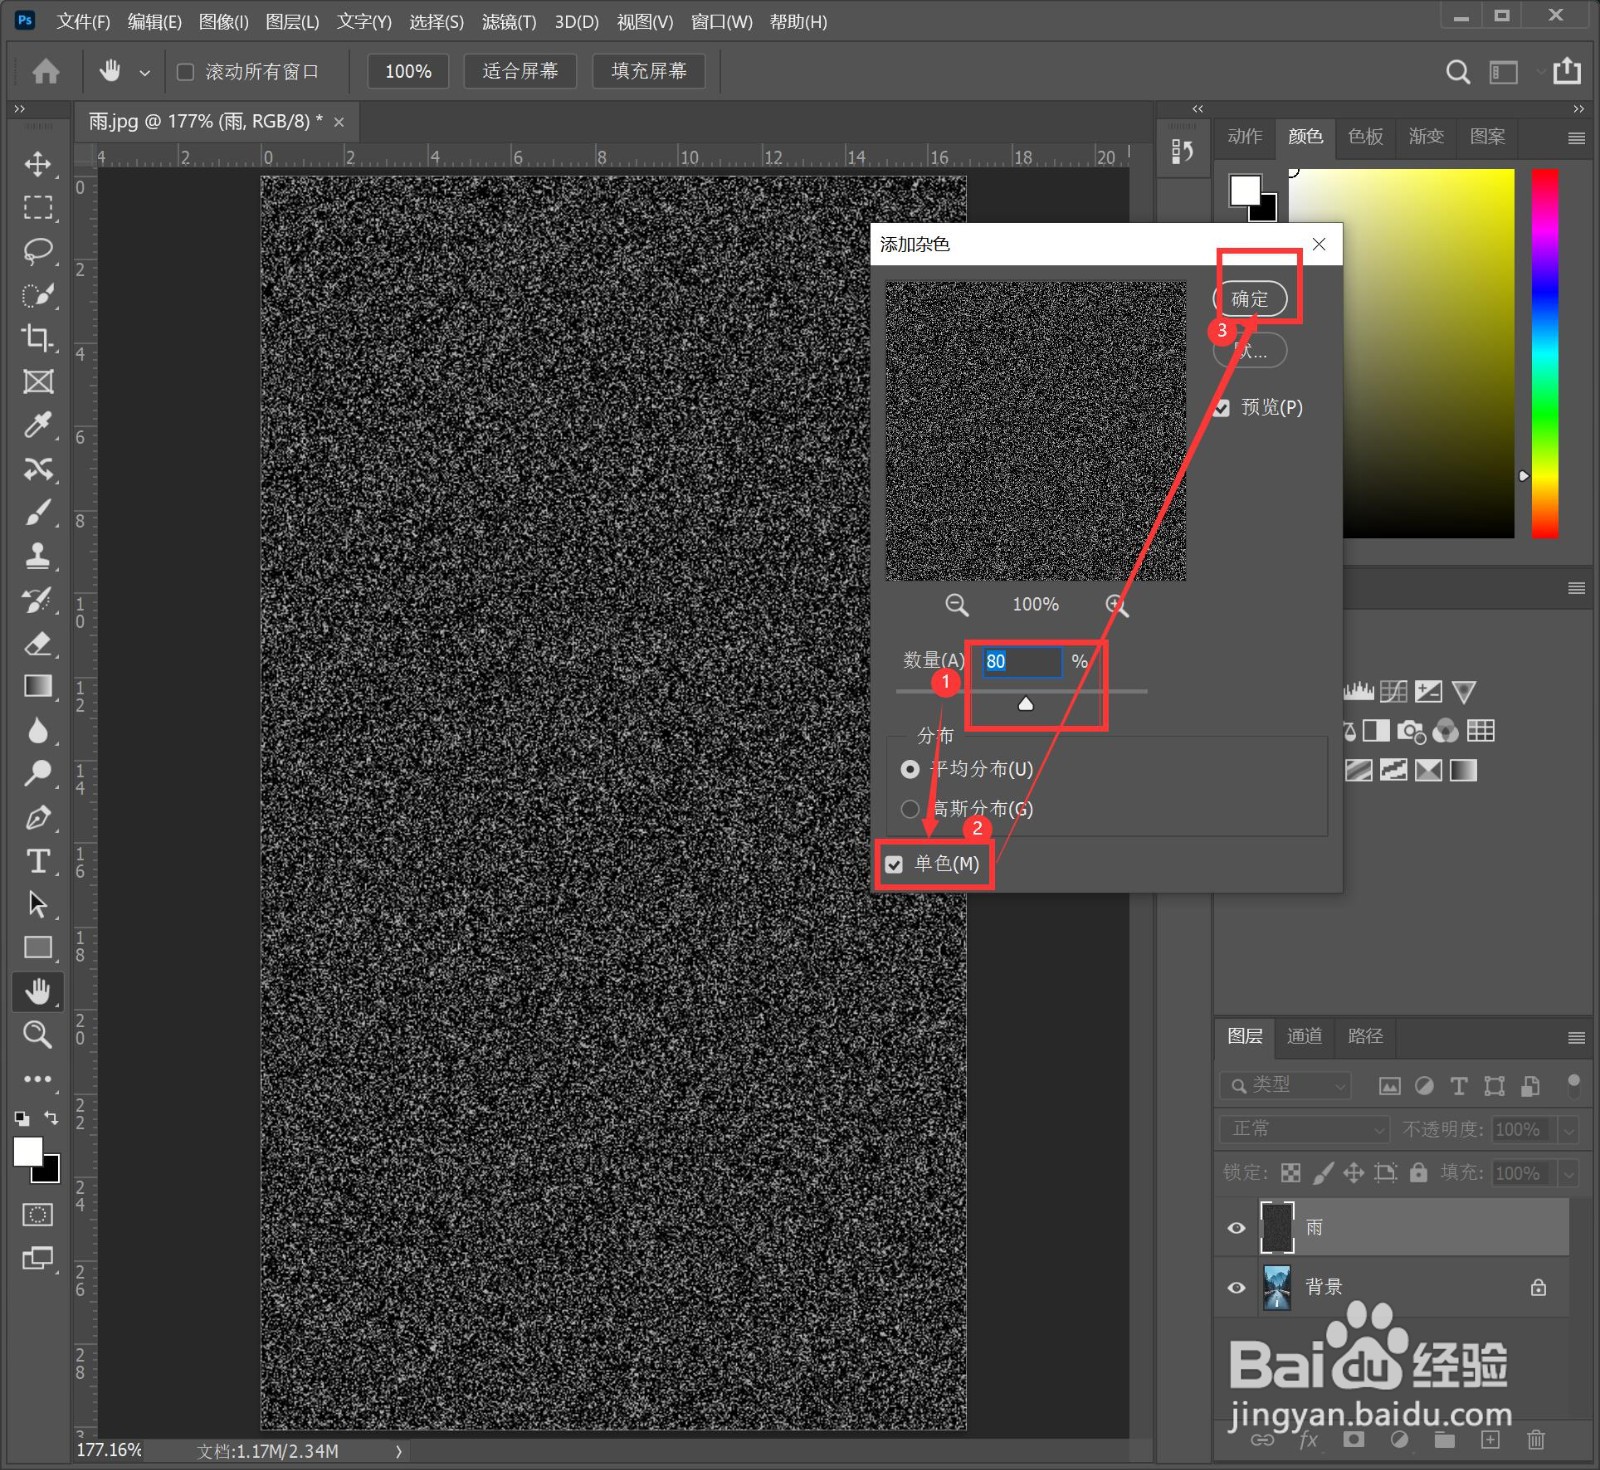This screenshot has width=1600, height=1470.
Task: Hide the 雨 layer visibility
Action: tap(1237, 1228)
